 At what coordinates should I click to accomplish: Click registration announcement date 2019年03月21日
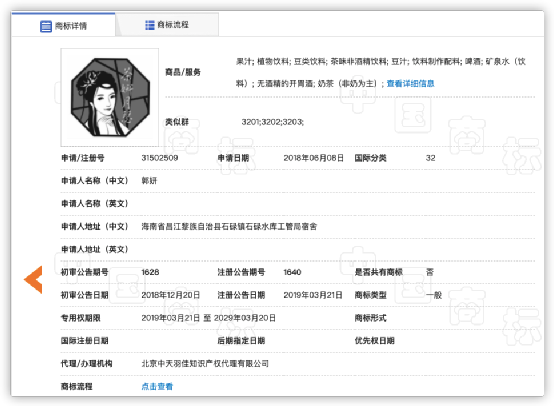tap(313, 295)
